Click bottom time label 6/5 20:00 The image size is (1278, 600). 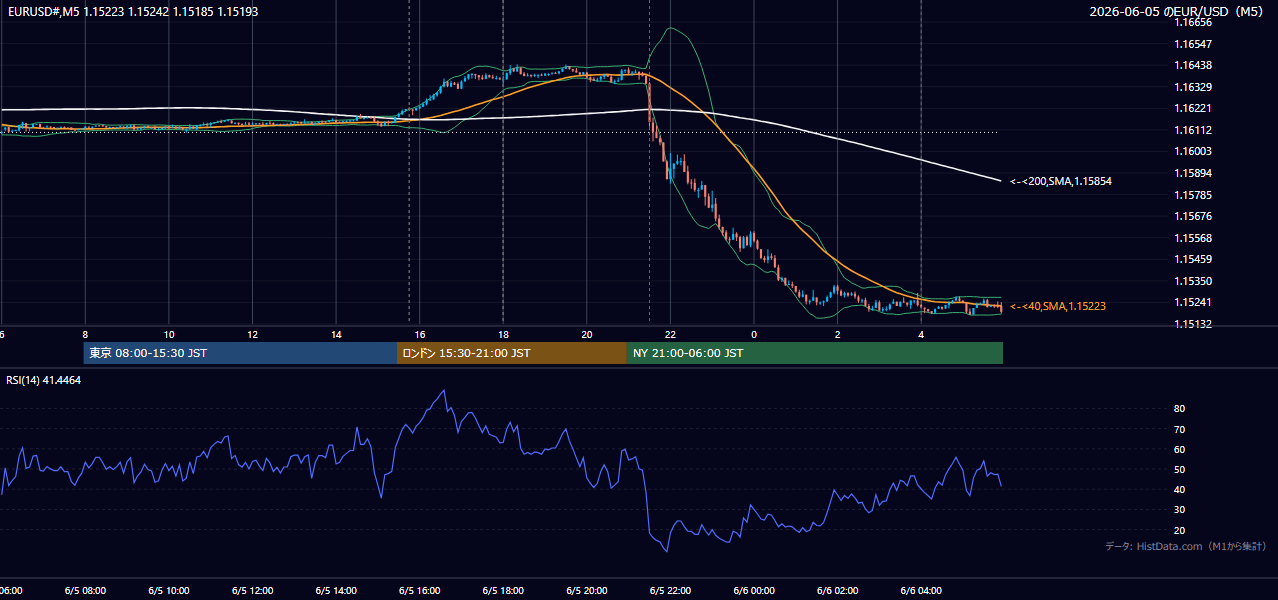tap(587, 591)
